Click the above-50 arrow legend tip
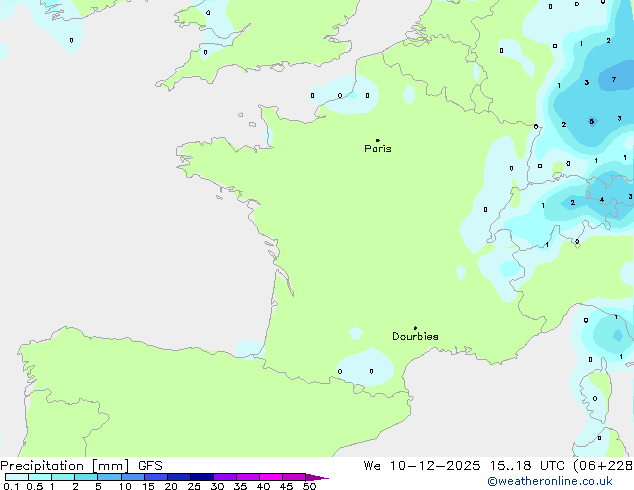The image size is (634, 490). click(317, 477)
